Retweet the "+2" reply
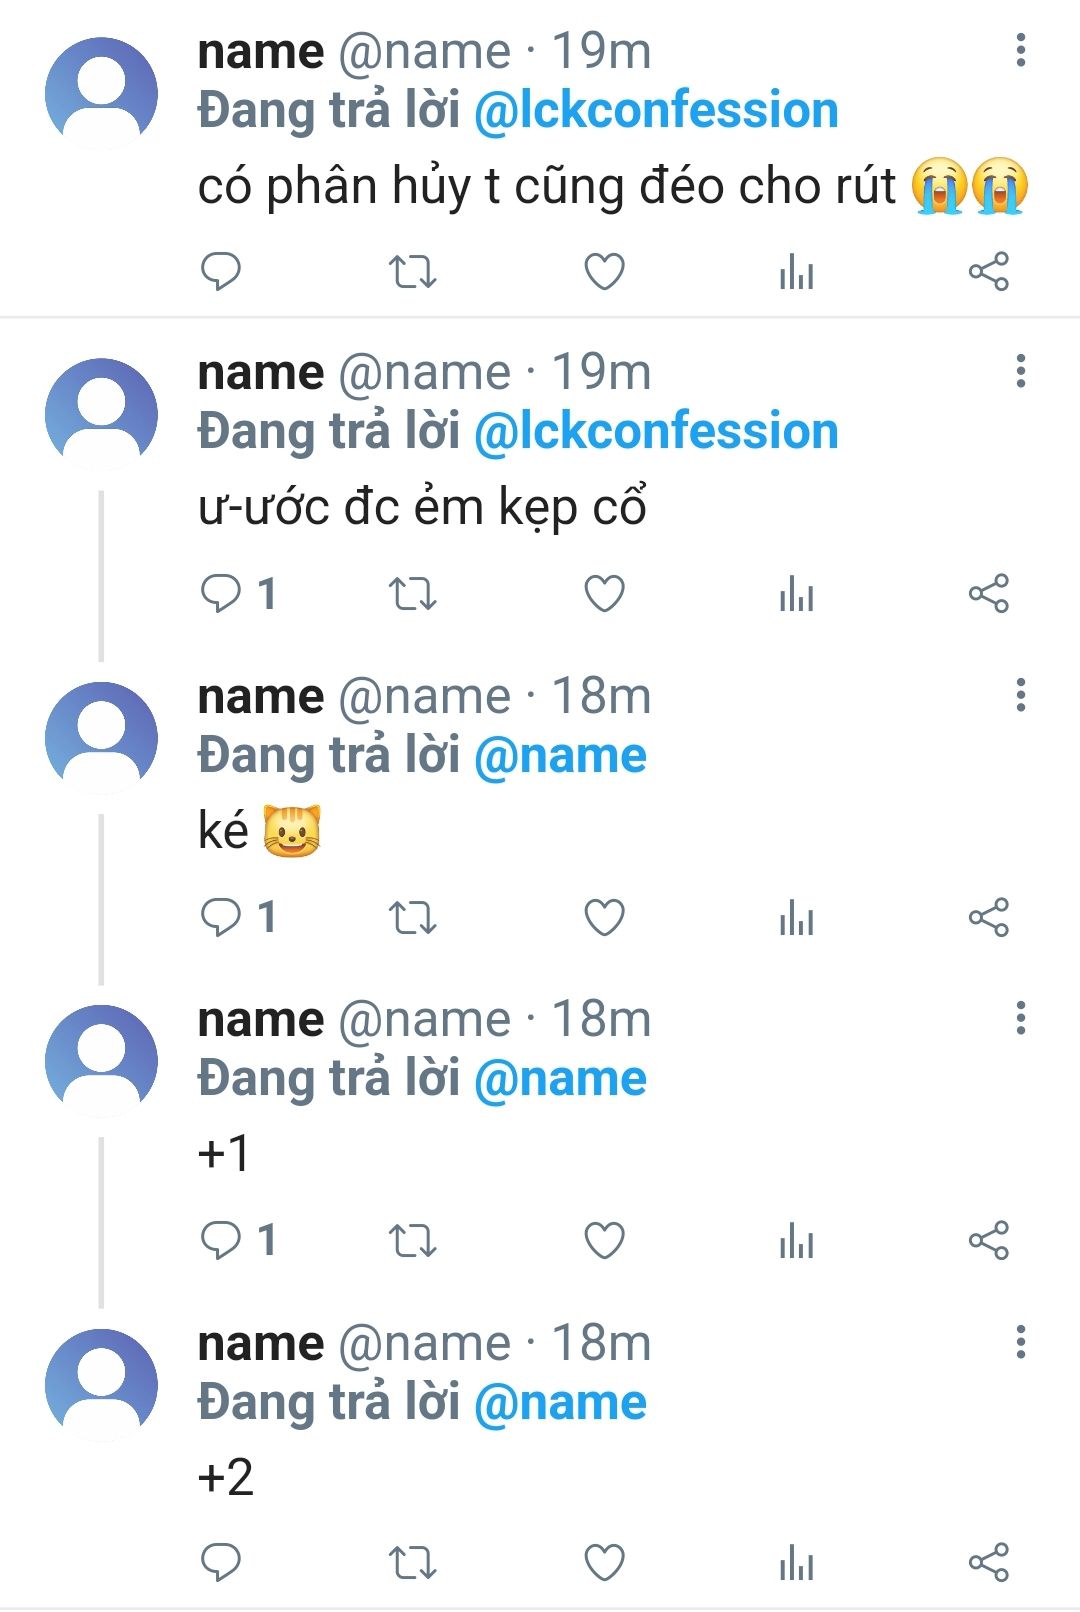The height and width of the screenshot is (1612, 1080). coord(412,1562)
